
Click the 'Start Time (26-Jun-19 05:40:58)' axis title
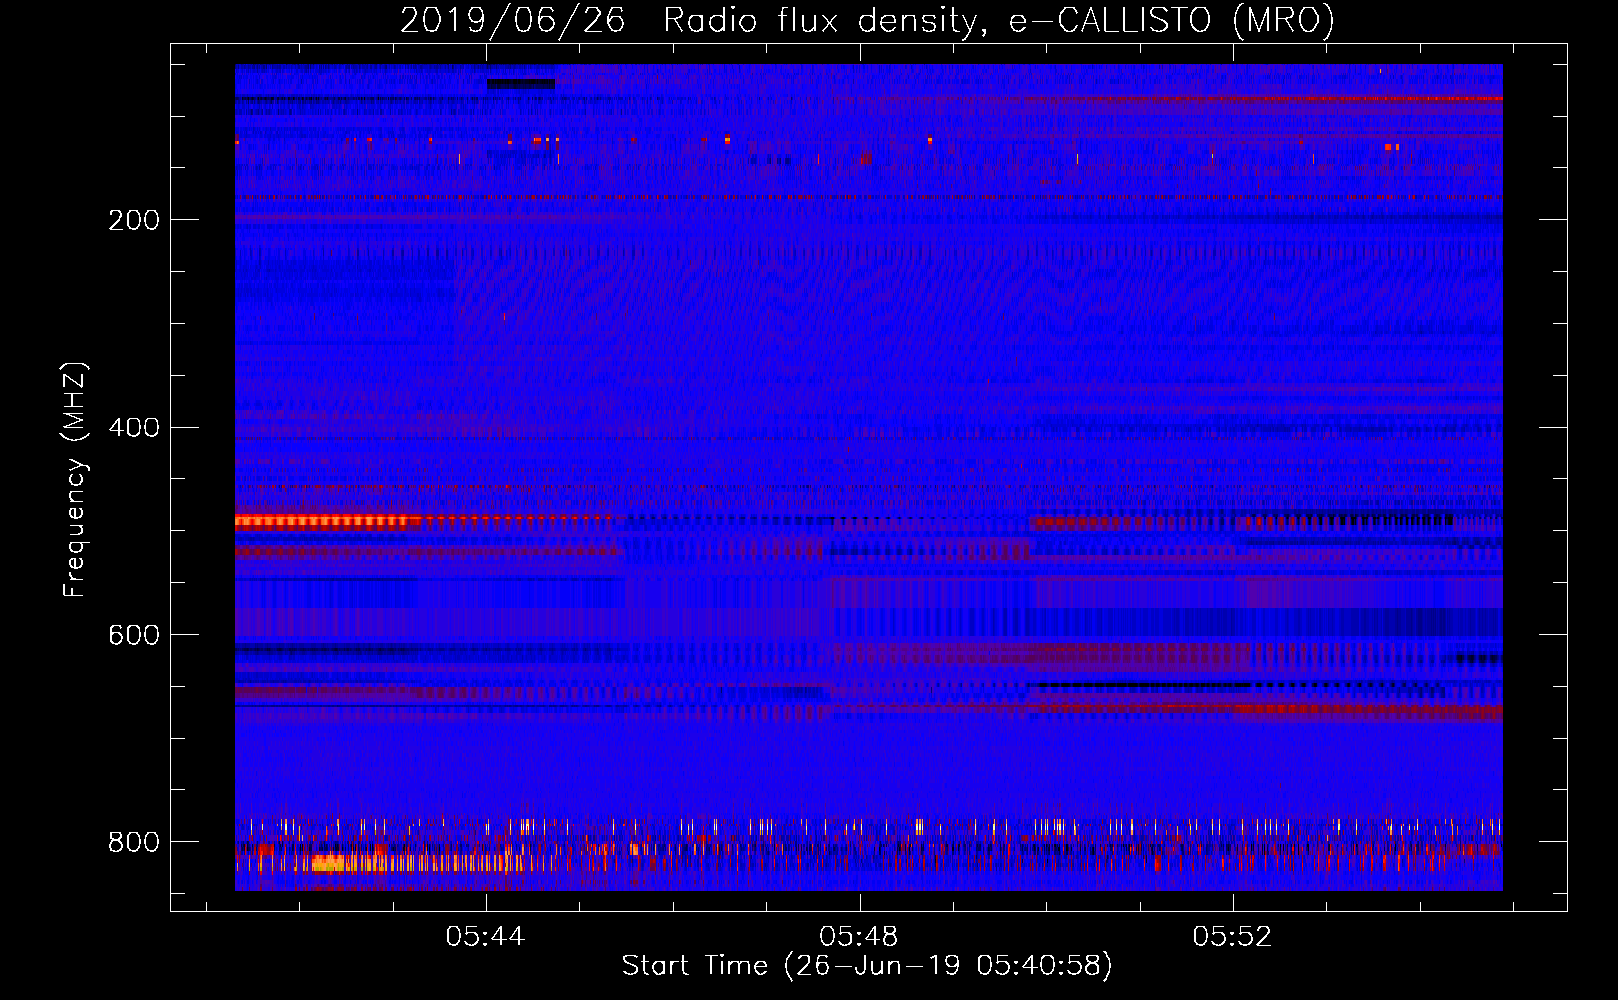(x=867, y=966)
